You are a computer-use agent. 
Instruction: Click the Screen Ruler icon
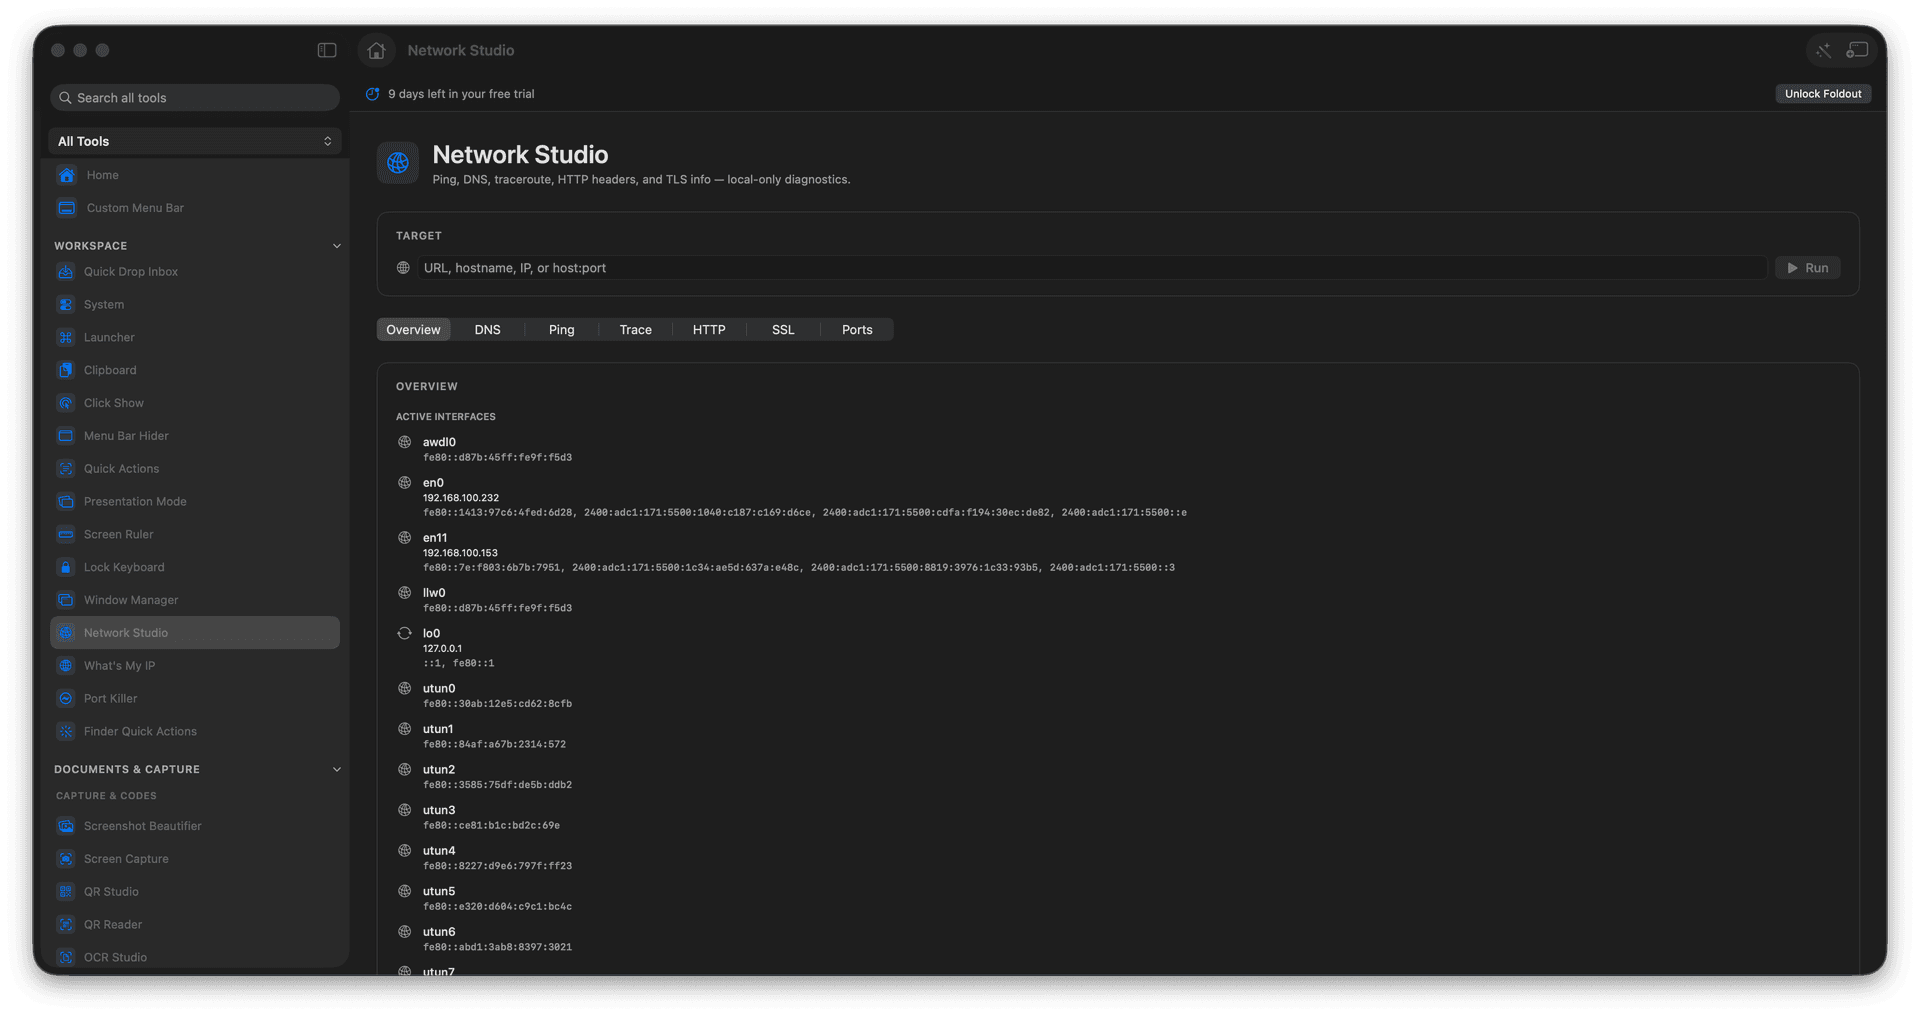click(66, 535)
